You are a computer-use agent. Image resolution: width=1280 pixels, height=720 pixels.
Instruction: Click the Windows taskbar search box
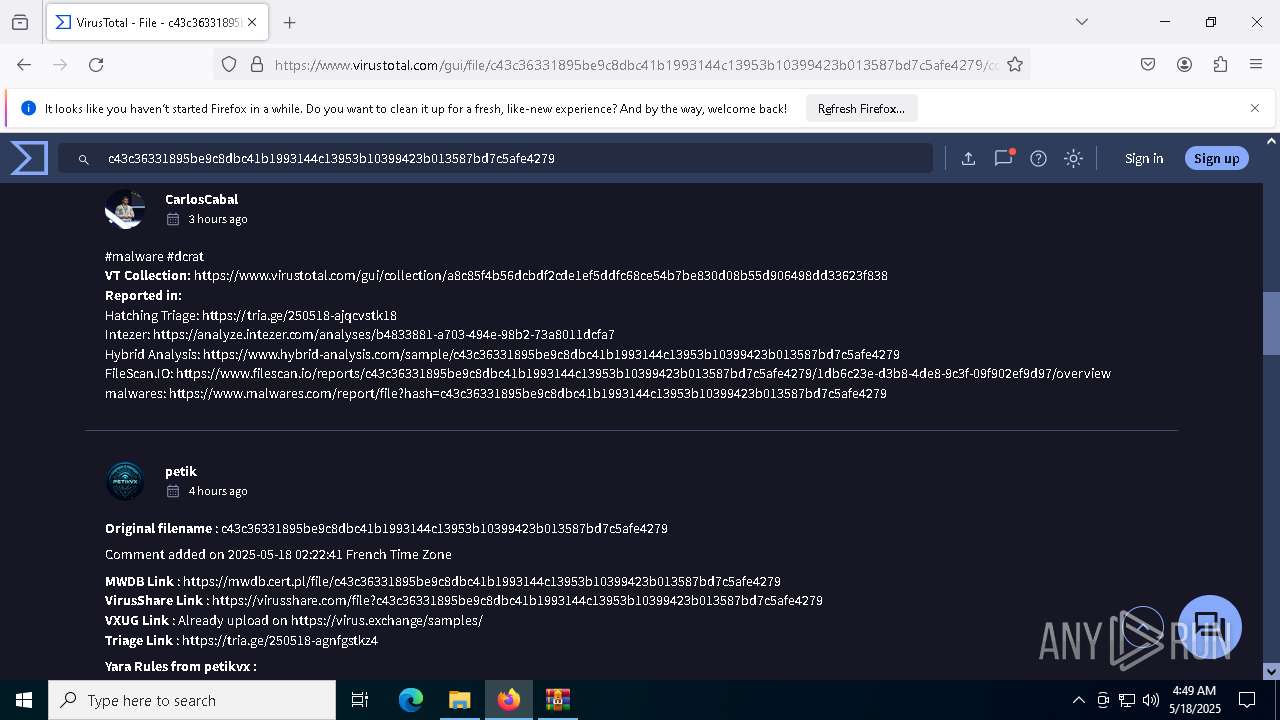[x=192, y=700]
